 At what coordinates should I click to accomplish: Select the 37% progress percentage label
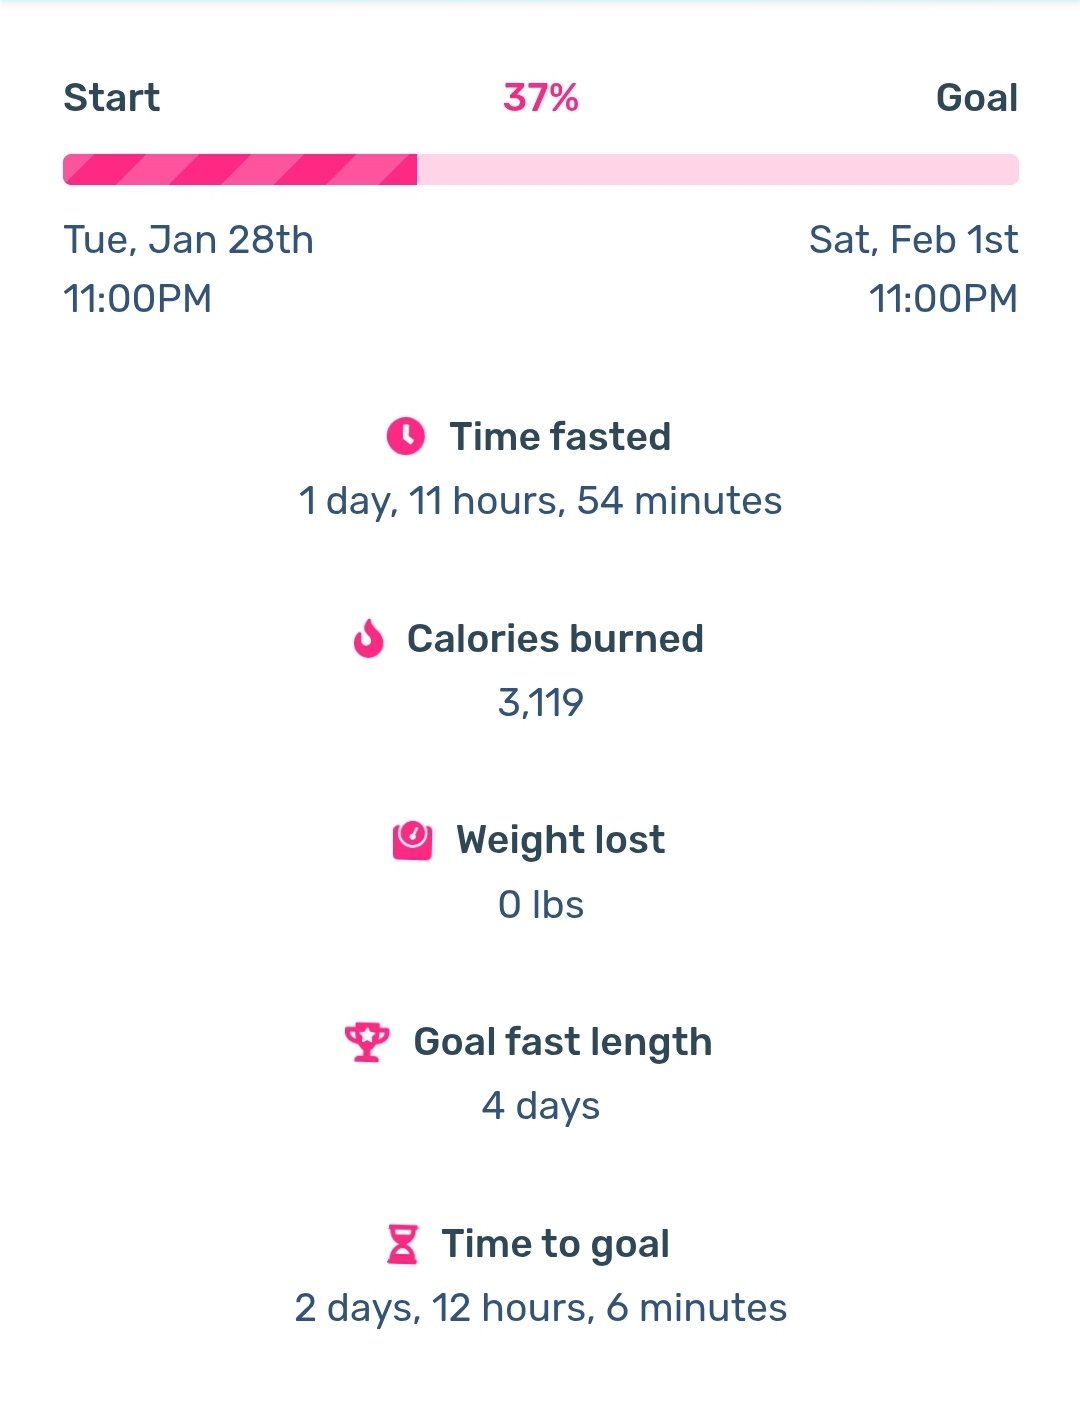point(541,98)
